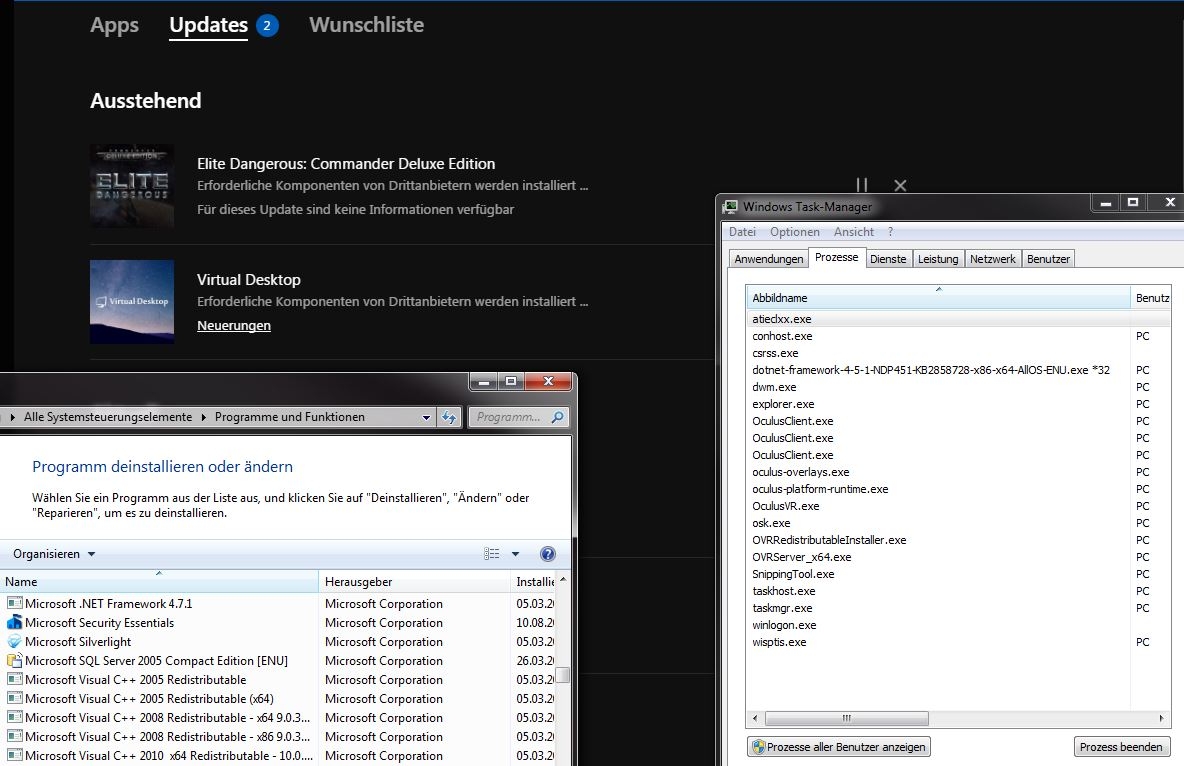Click Prozesse aller Benutzer anzeigen button
This screenshot has width=1184, height=766.
pyautogui.click(x=839, y=747)
